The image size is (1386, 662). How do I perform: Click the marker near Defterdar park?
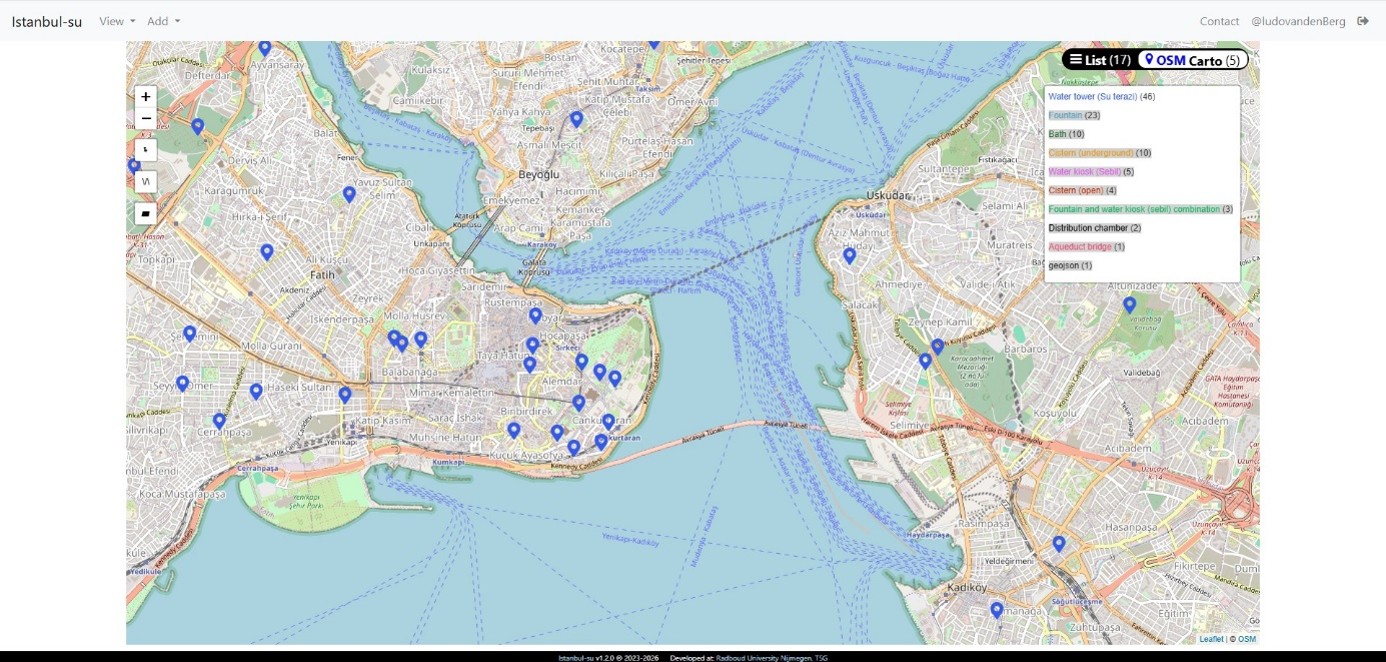point(197,126)
